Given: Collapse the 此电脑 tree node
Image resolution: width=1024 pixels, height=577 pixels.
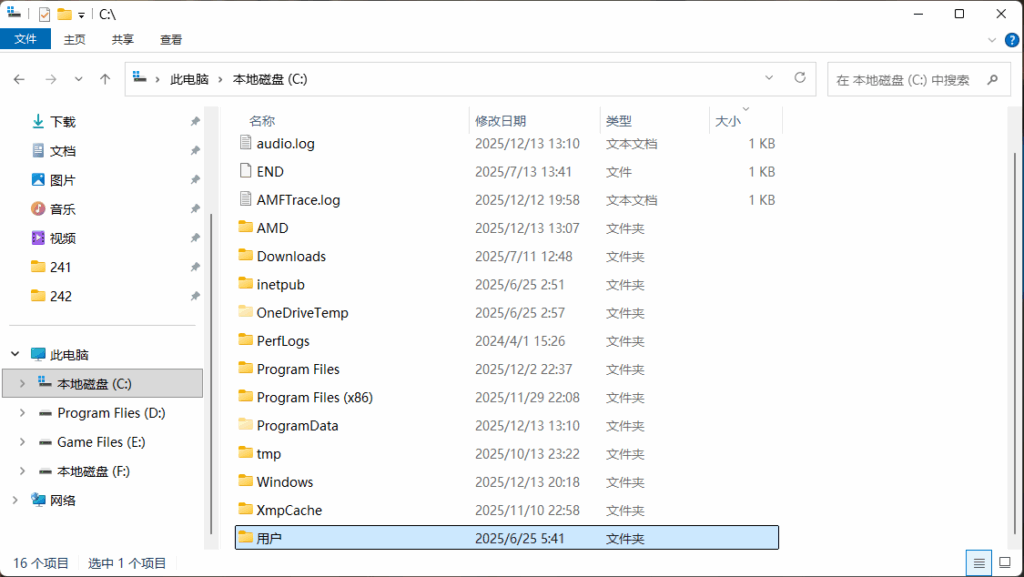Looking at the screenshot, I should (x=15, y=354).
